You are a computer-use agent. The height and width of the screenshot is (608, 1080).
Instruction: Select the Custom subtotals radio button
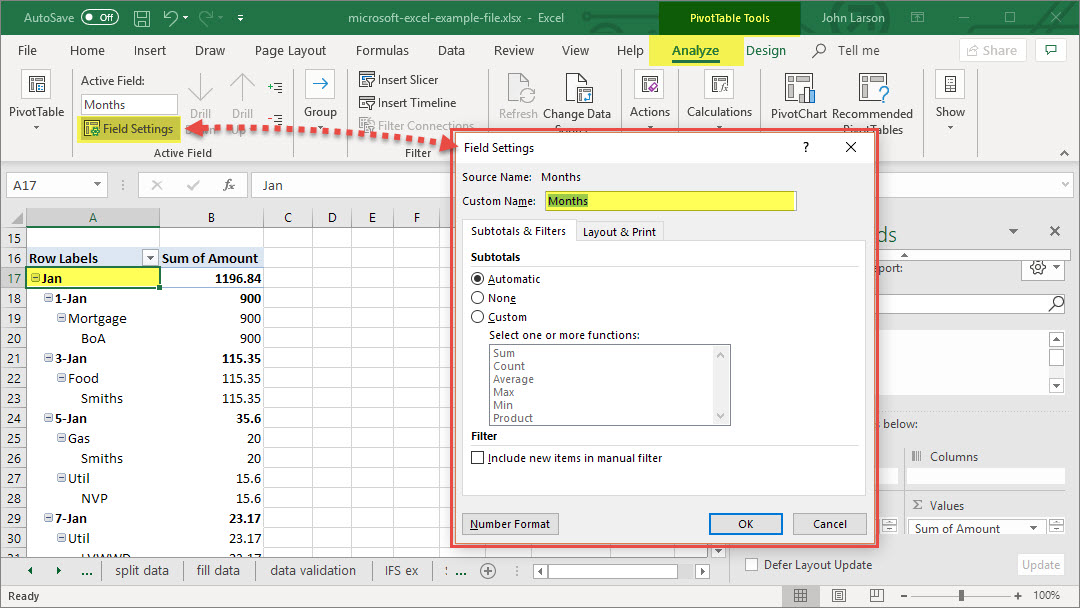pyautogui.click(x=478, y=317)
